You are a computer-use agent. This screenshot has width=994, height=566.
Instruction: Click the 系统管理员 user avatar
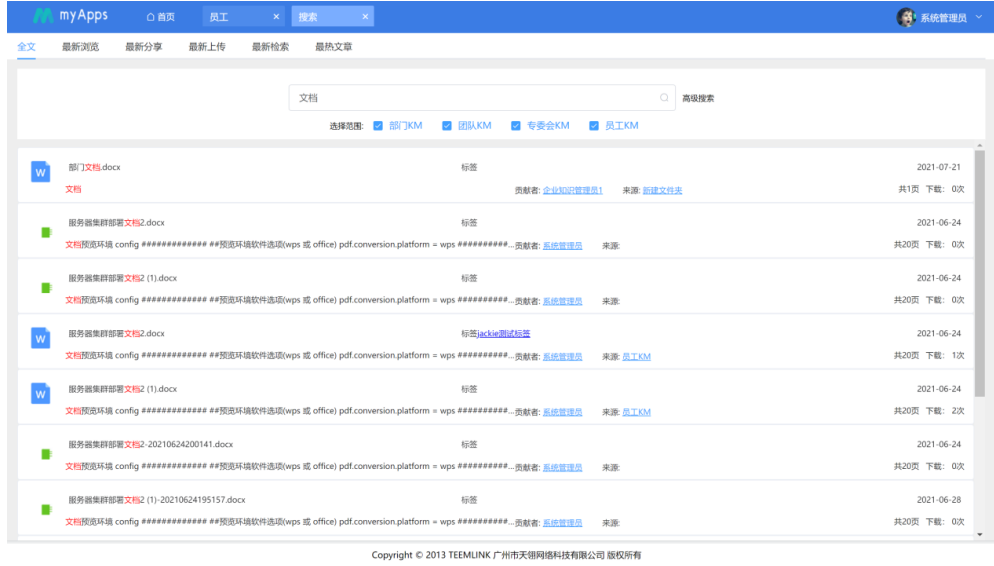[x=905, y=17]
